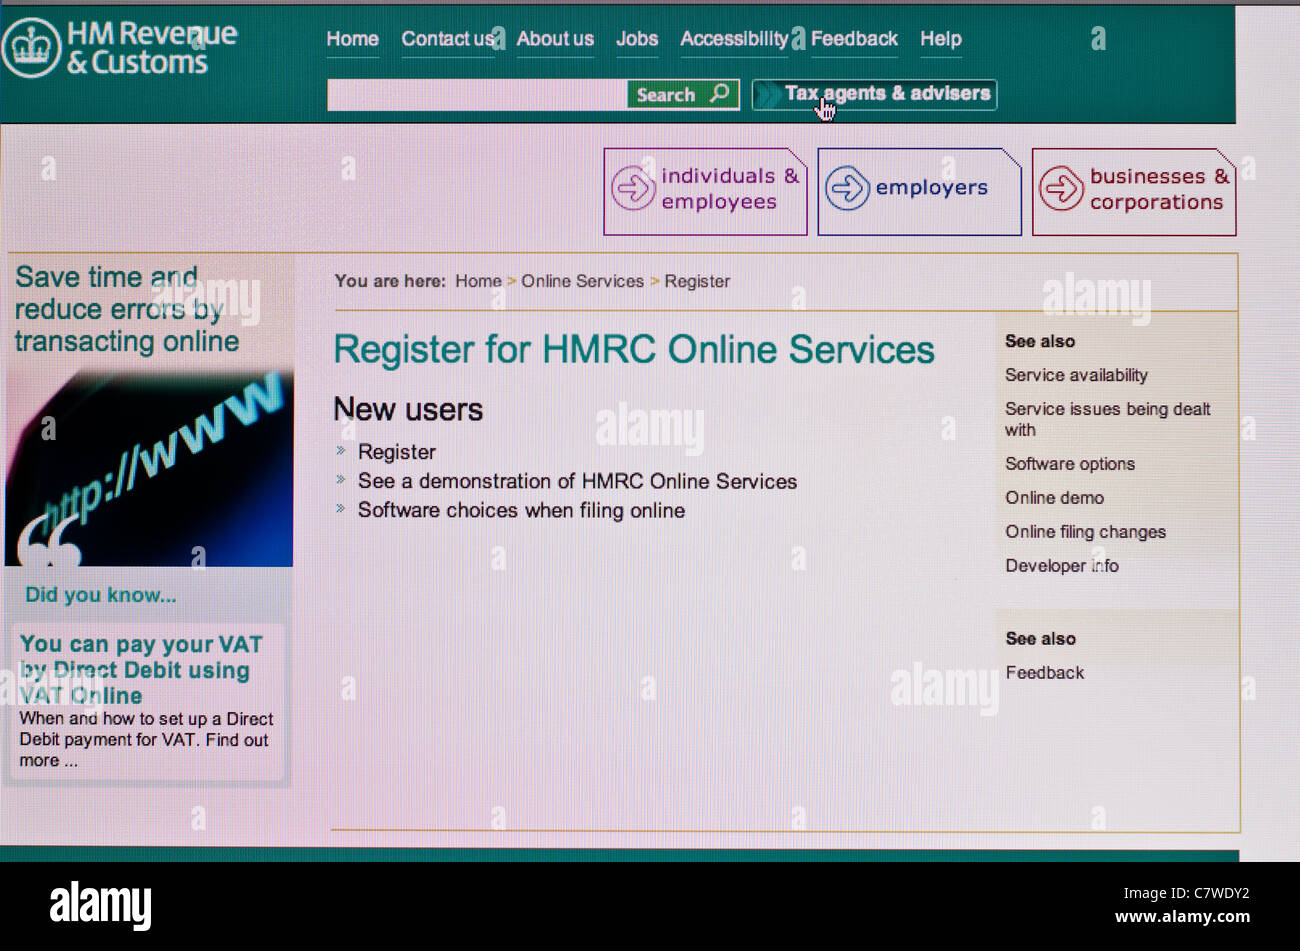The height and width of the screenshot is (951, 1300).
Task: Open the Developer info link
Action: click(1062, 566)
